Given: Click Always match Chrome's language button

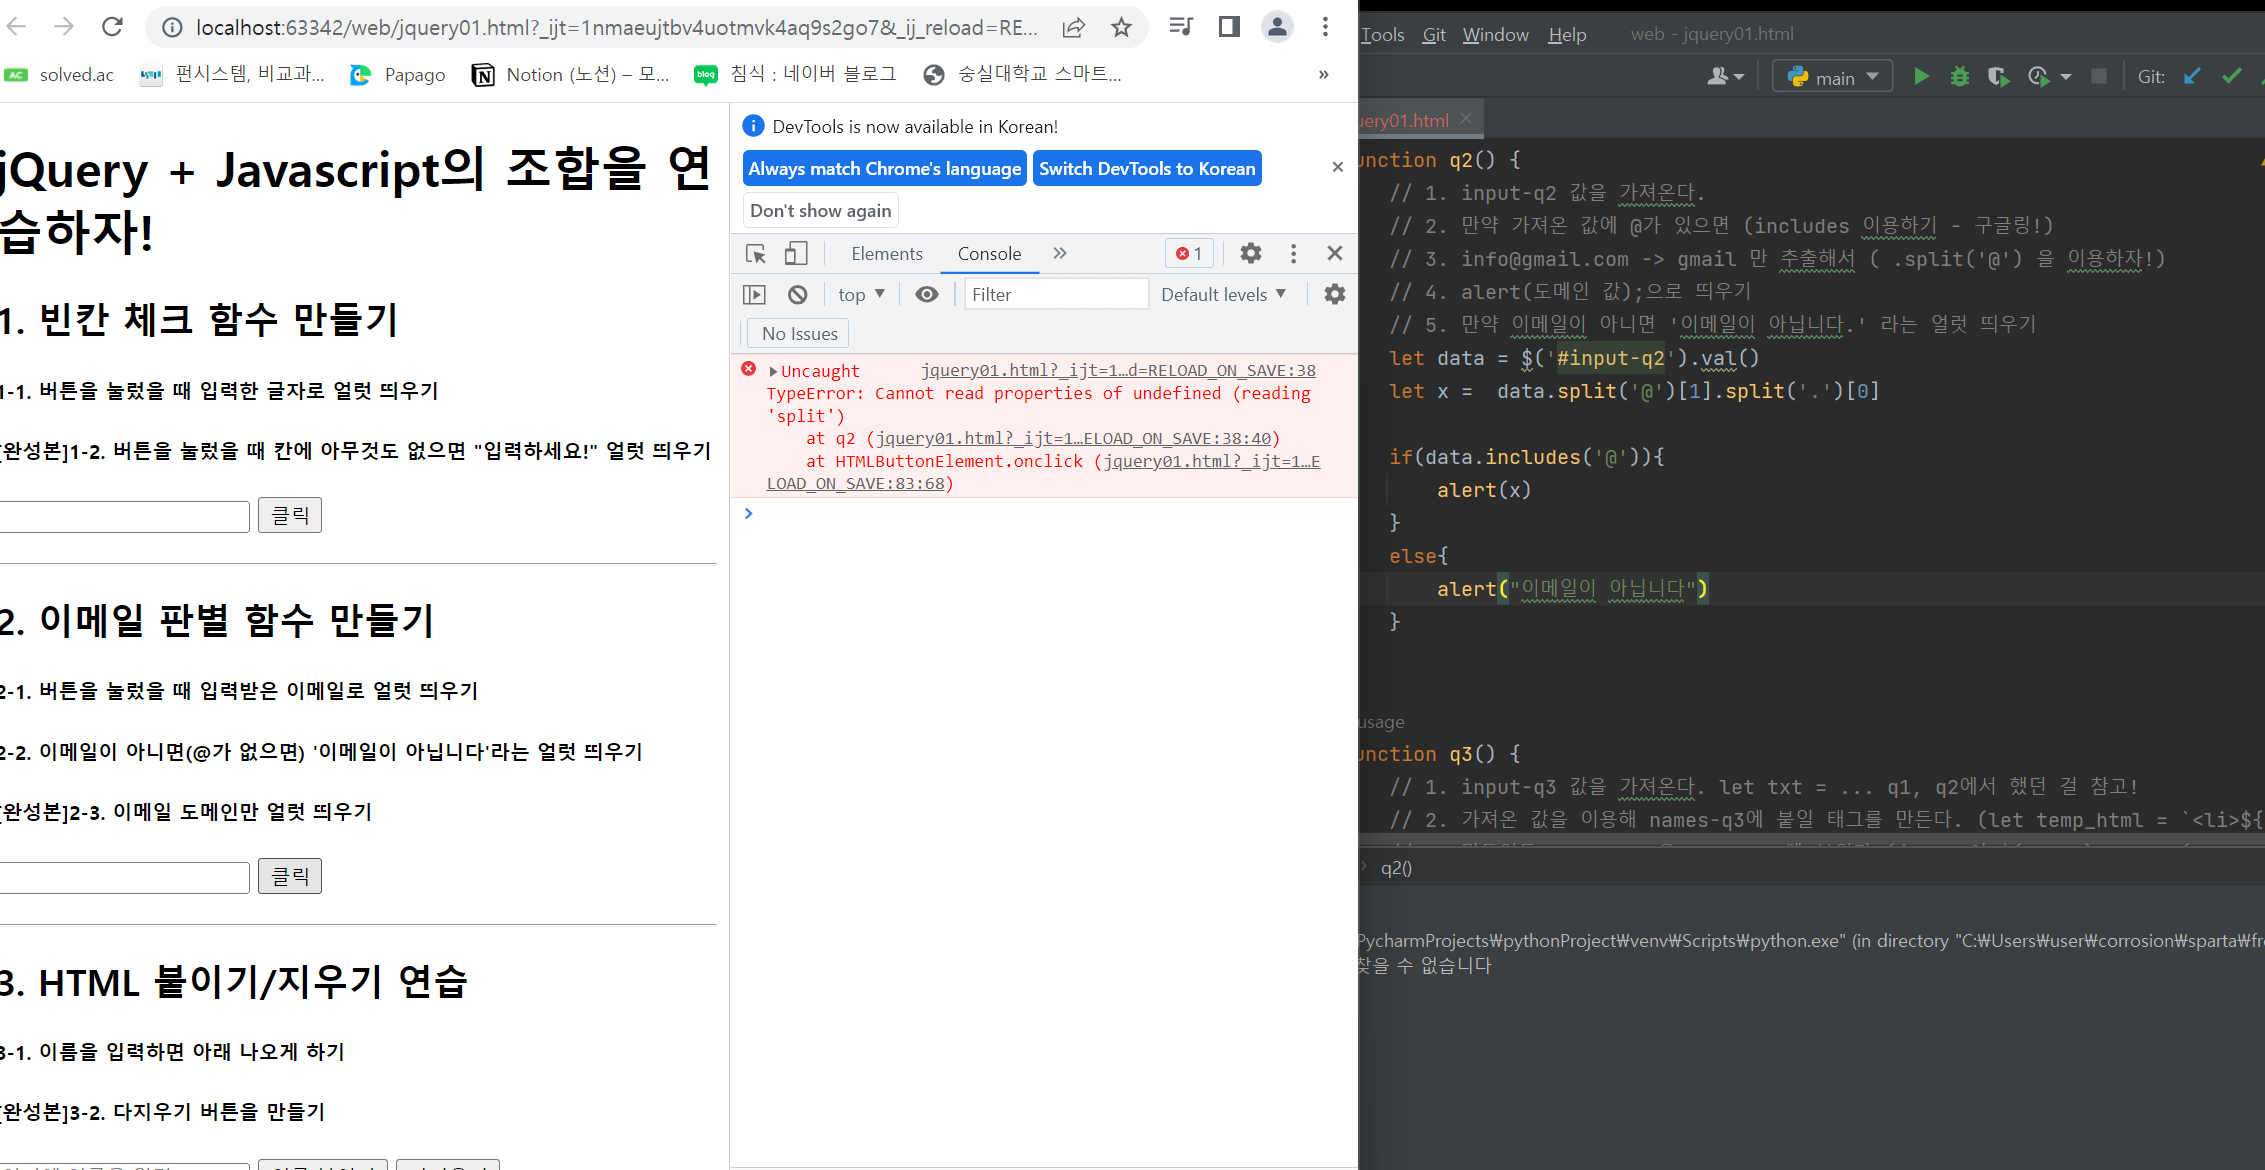Looking at the screenshot, I should click(x=884, y=169).
